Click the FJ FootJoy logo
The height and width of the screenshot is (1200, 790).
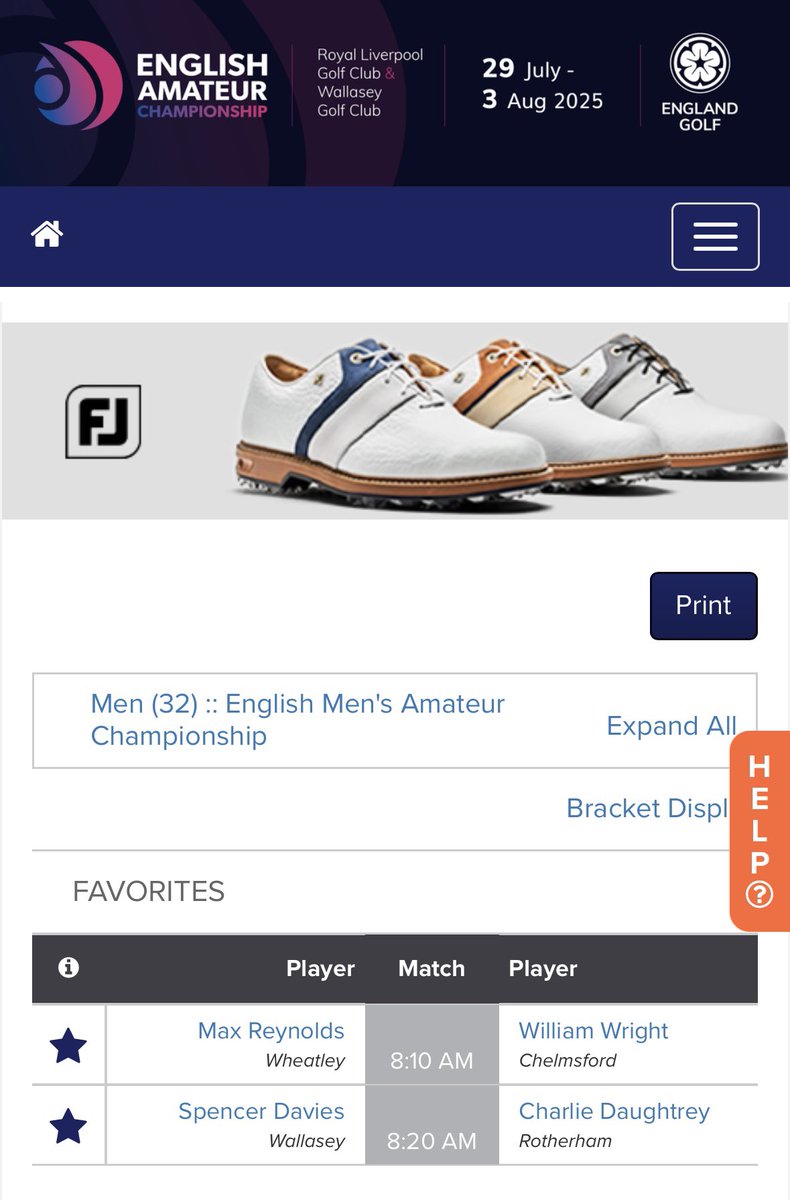(103, 421)
